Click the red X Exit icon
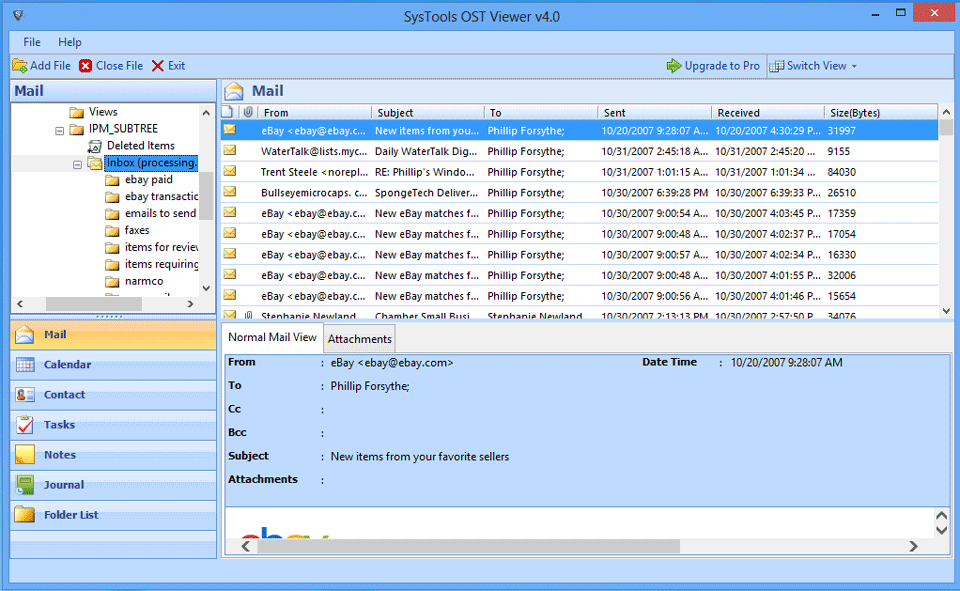The image size is (960, 591). tap(158, 66)
